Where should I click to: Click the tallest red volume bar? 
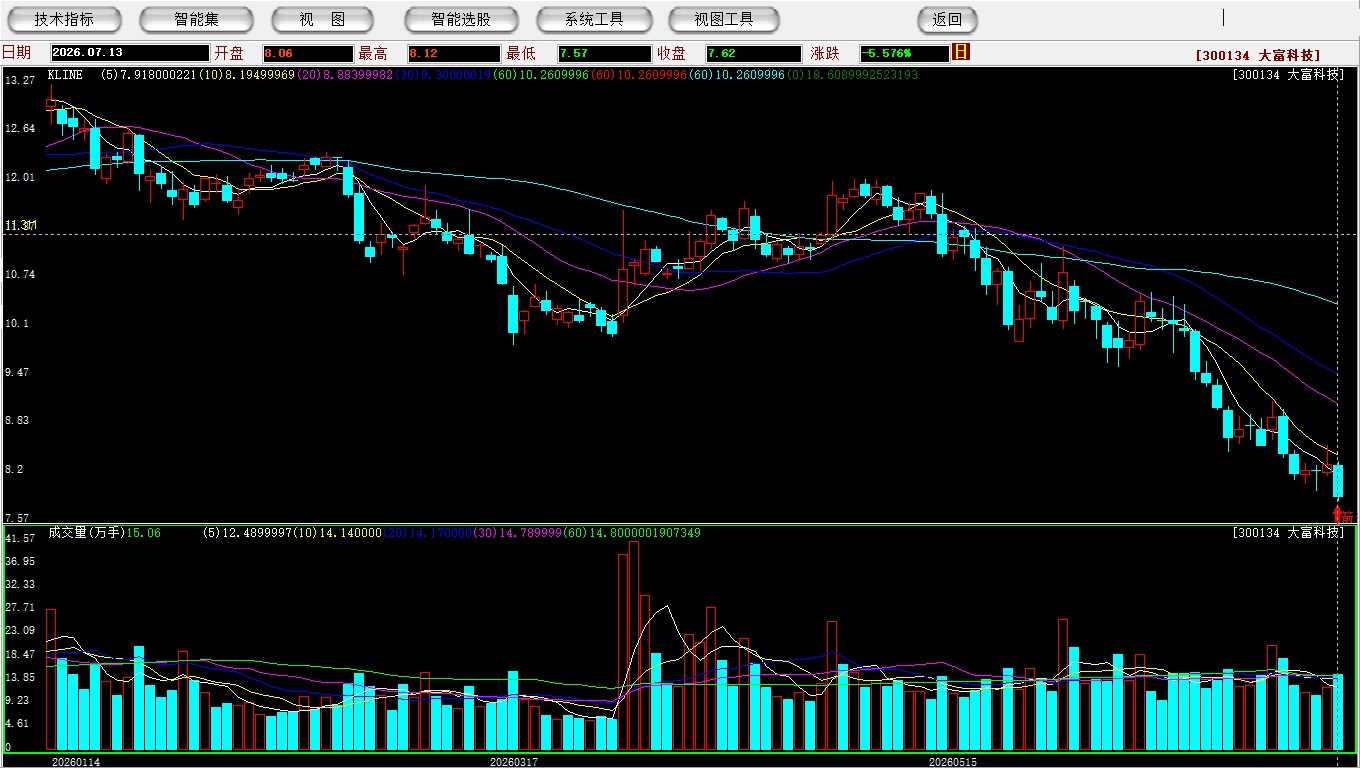click(x=634, y=646)
